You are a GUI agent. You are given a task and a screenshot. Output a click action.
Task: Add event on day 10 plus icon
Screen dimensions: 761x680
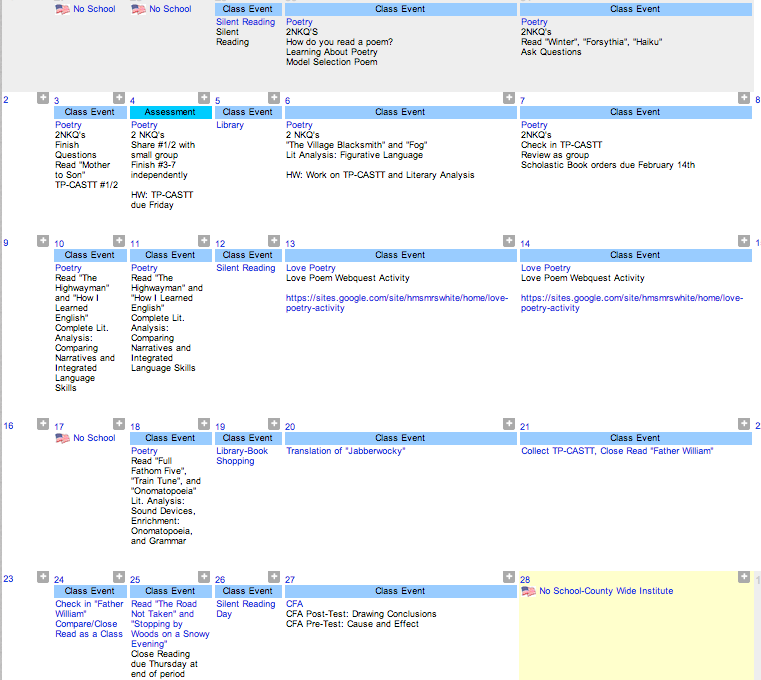[119, 241]
